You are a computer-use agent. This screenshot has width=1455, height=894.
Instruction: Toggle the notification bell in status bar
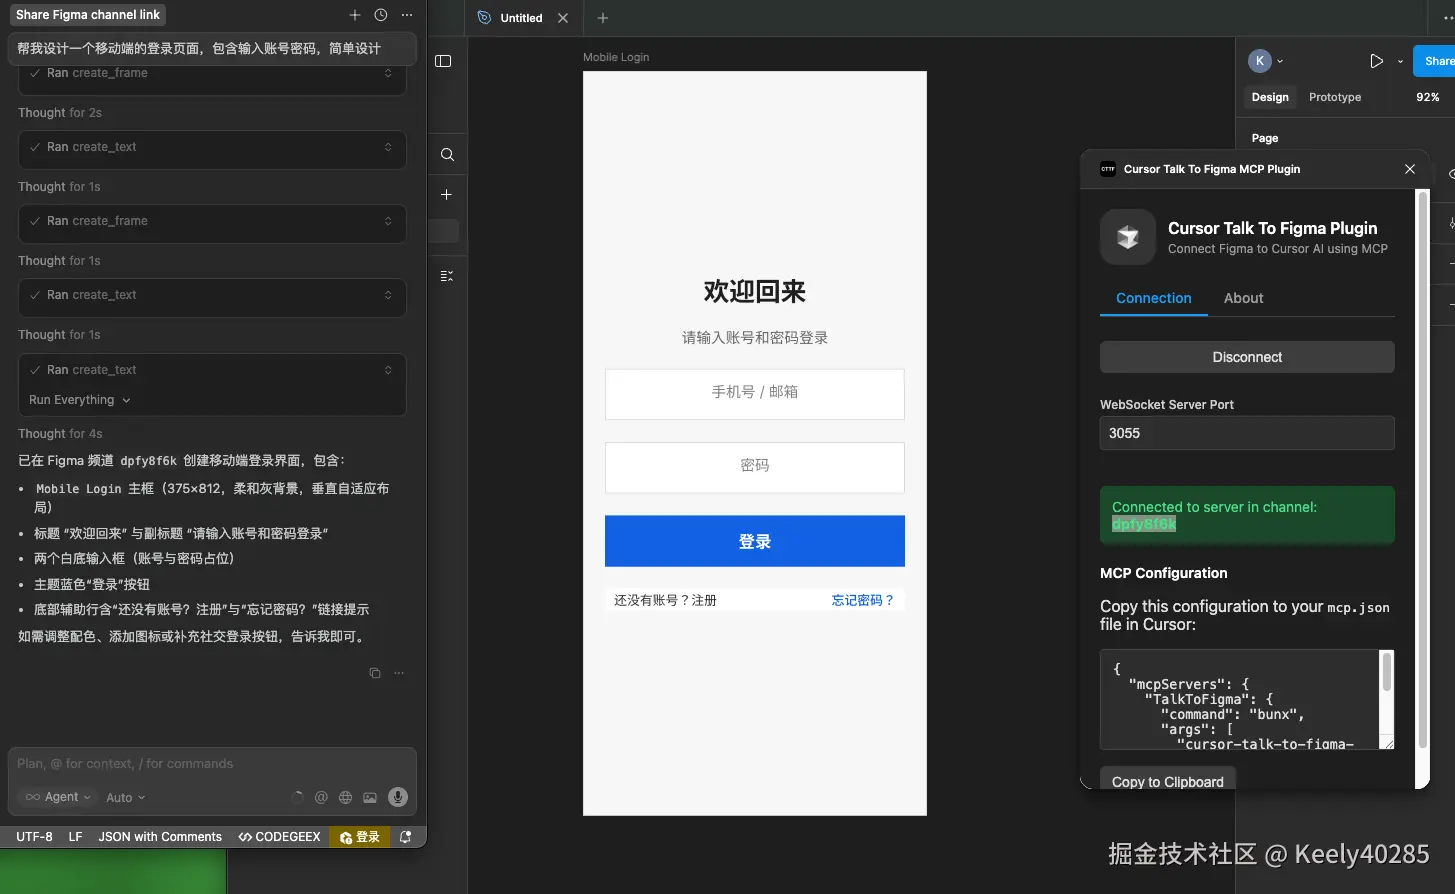tap(406, 836)
